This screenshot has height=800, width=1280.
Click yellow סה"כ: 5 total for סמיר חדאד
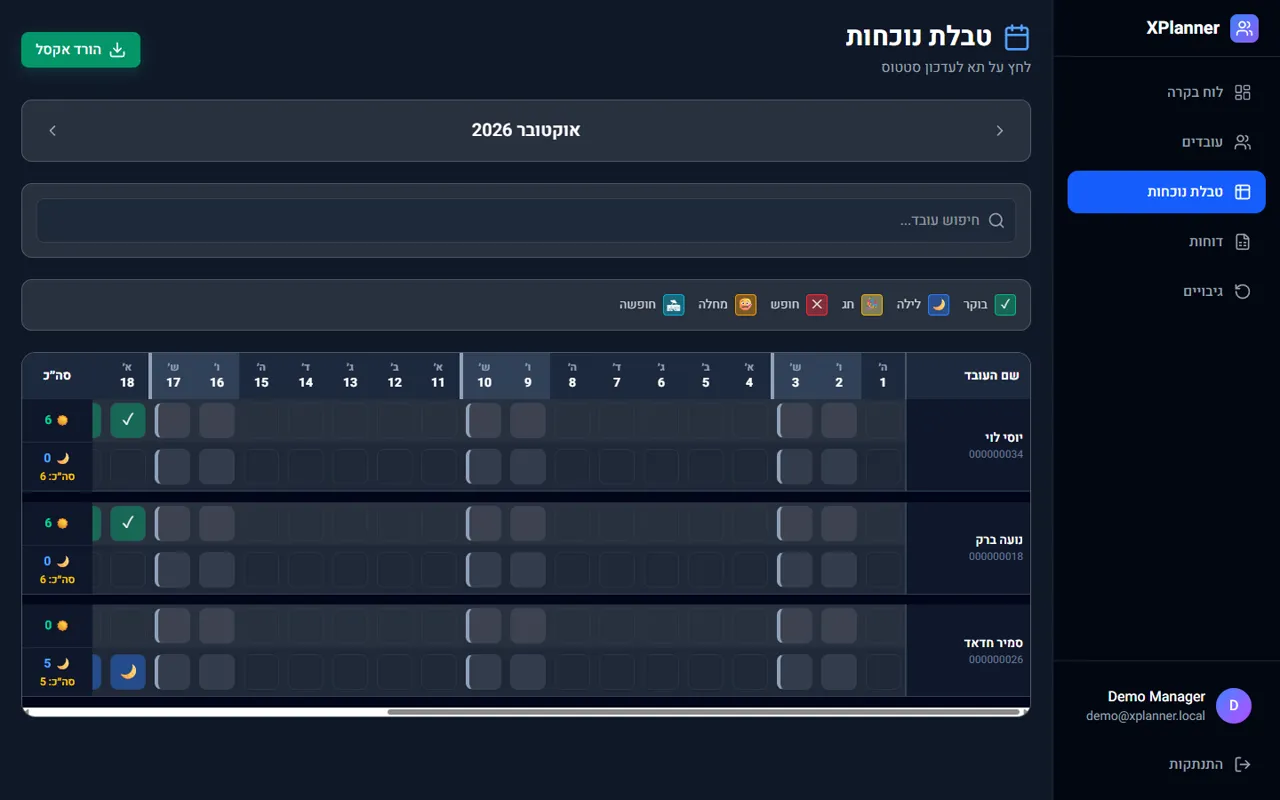(x=57, y=682)
